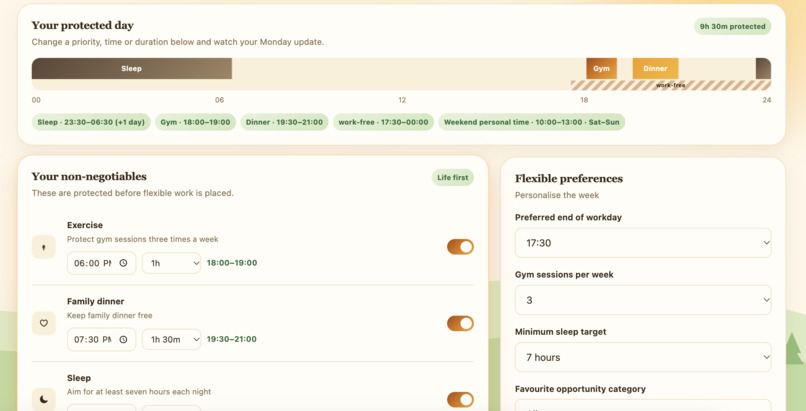
Task: Turn off the Family dinner toggle
Action: click(460, 324)
